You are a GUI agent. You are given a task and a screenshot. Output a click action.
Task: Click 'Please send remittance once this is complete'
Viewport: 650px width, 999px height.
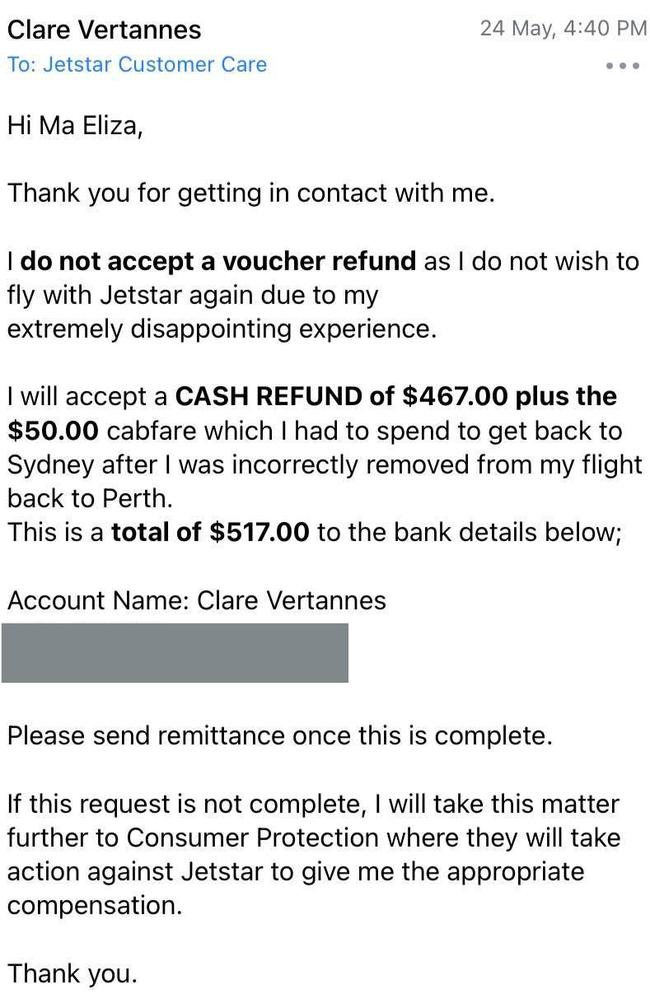(279, 736)
